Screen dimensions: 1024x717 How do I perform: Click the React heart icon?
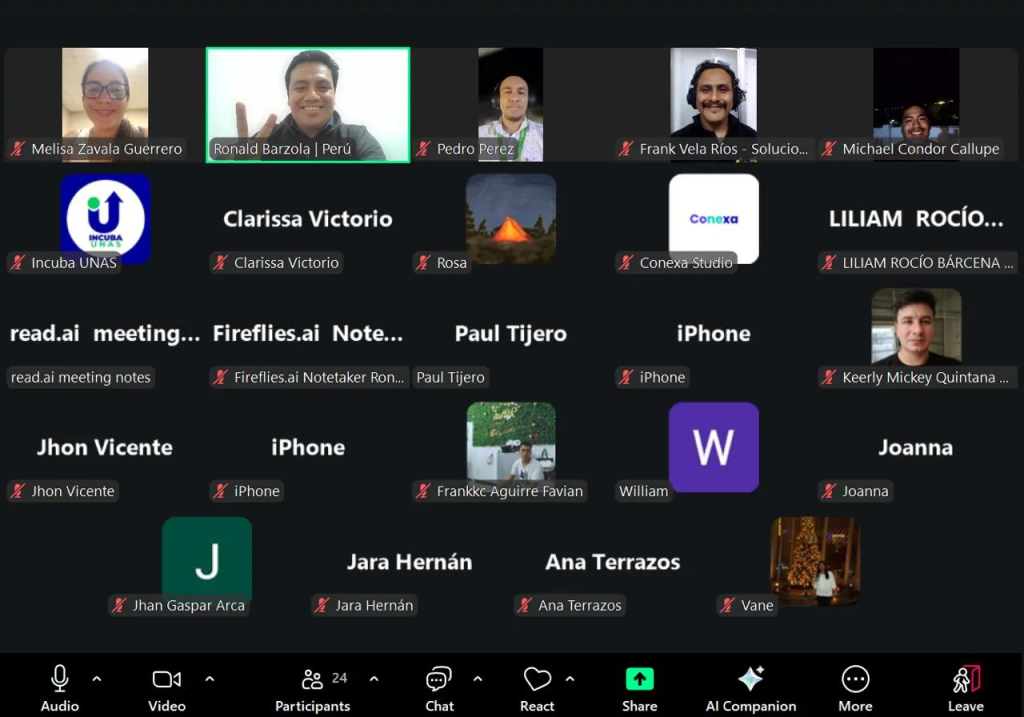(x=537, y=679)
